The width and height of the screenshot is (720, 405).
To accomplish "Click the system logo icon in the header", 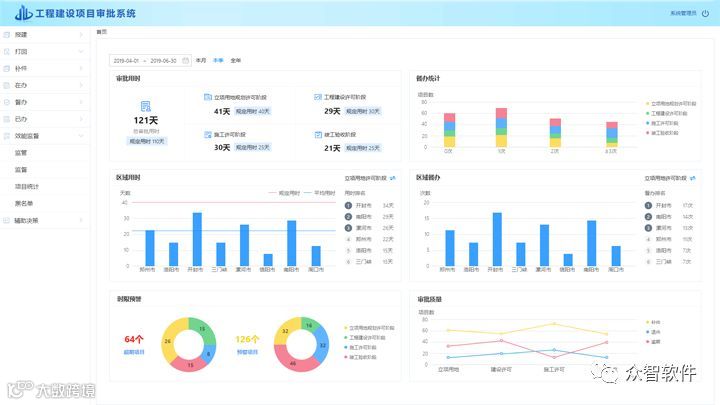I will point(23,13).
